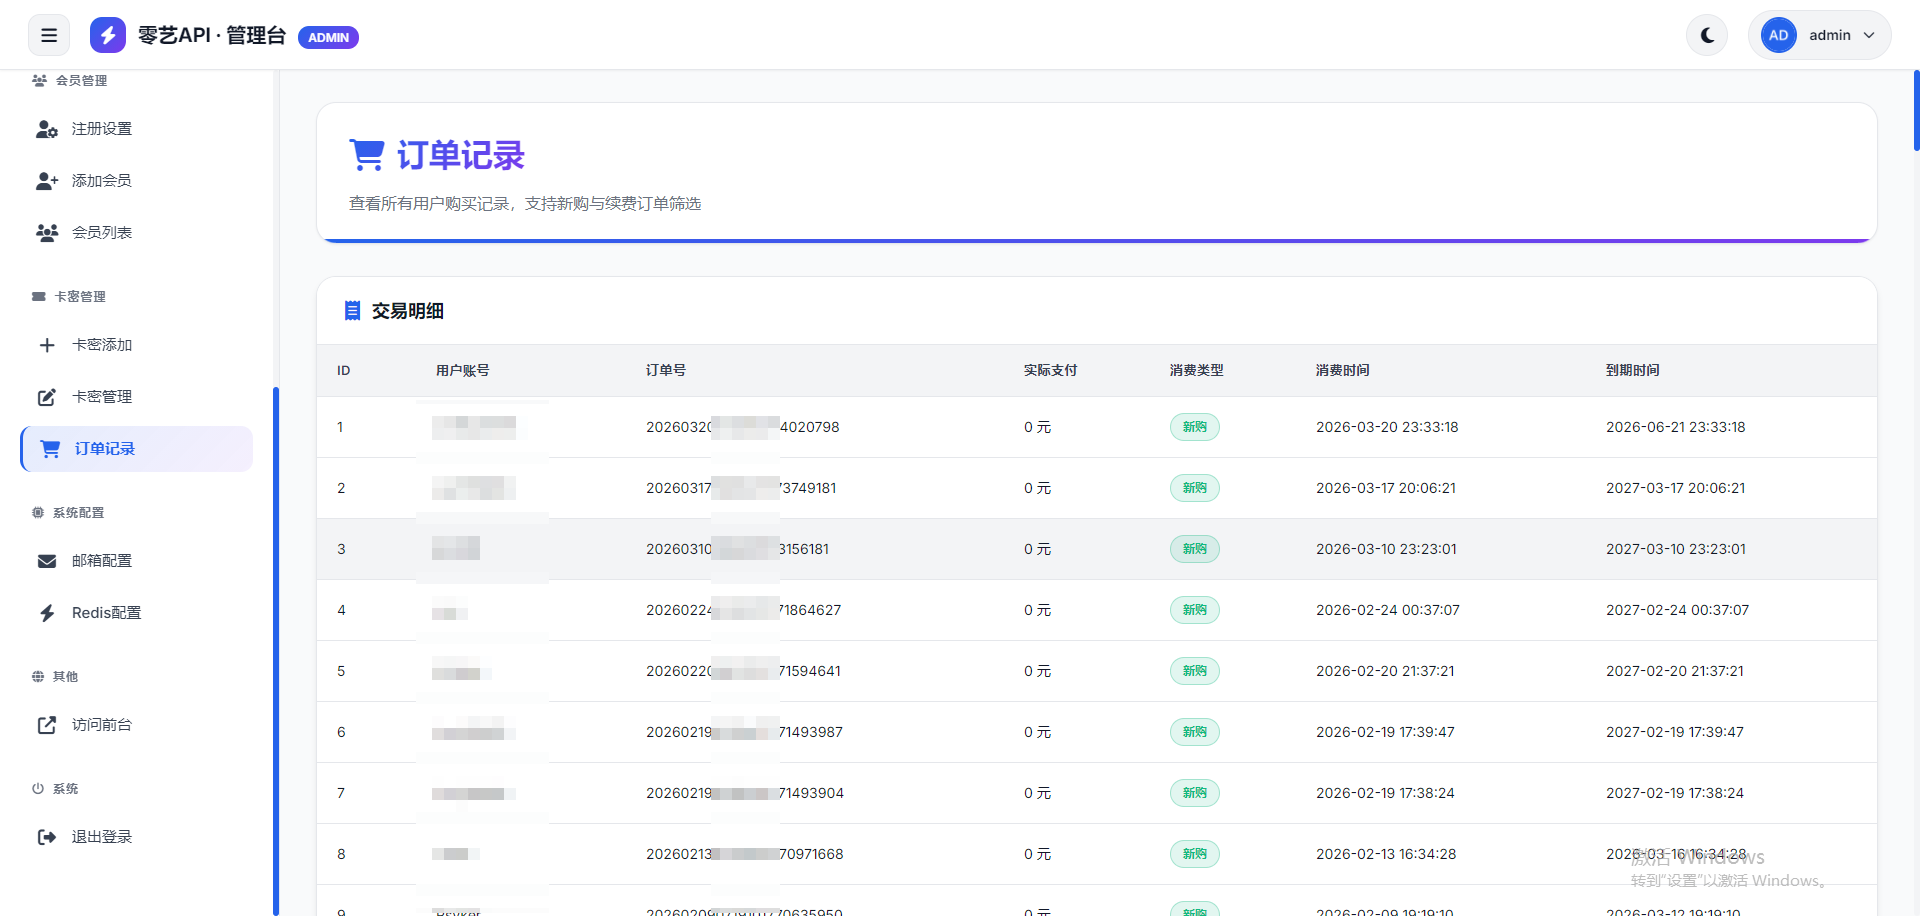This screenshot has height=916, width=1920.
Task: Click the Redis配置 bolt icon
Action: (47, 613)
